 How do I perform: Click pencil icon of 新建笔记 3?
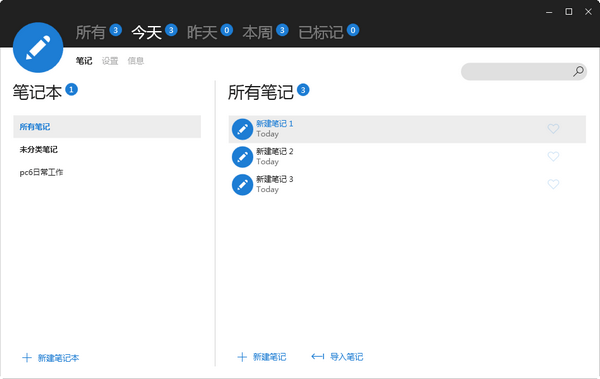tap(242, 185)
